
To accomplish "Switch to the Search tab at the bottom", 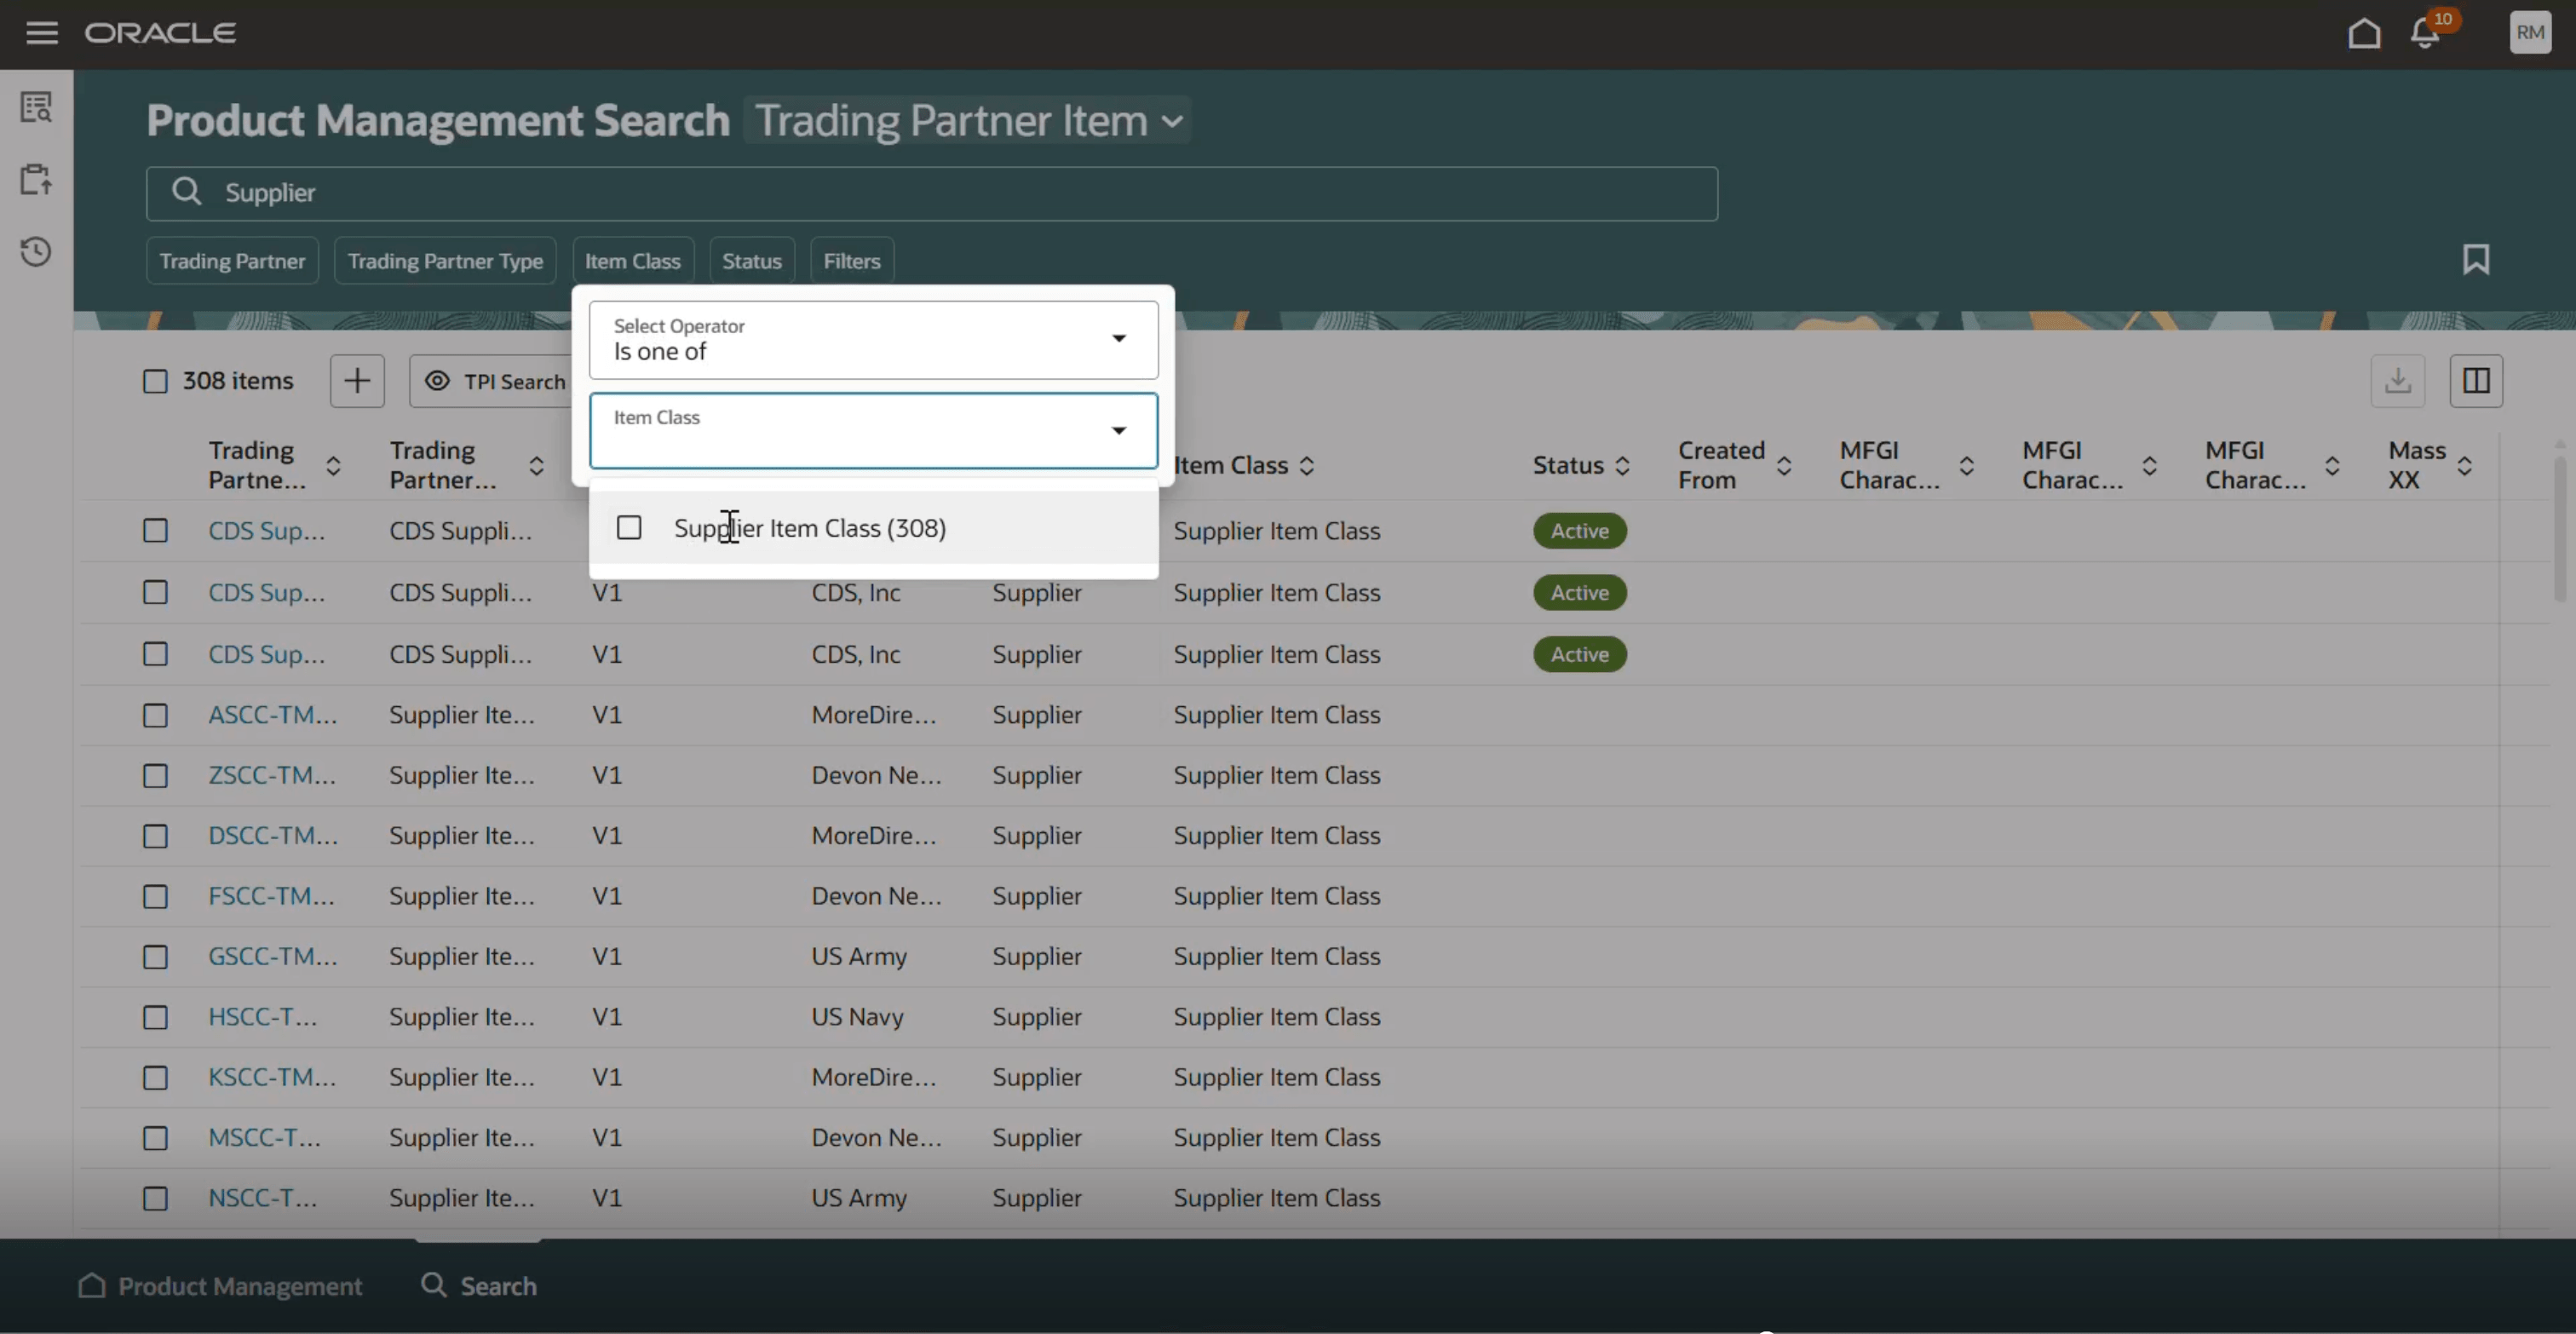I will coord(478,1285).
